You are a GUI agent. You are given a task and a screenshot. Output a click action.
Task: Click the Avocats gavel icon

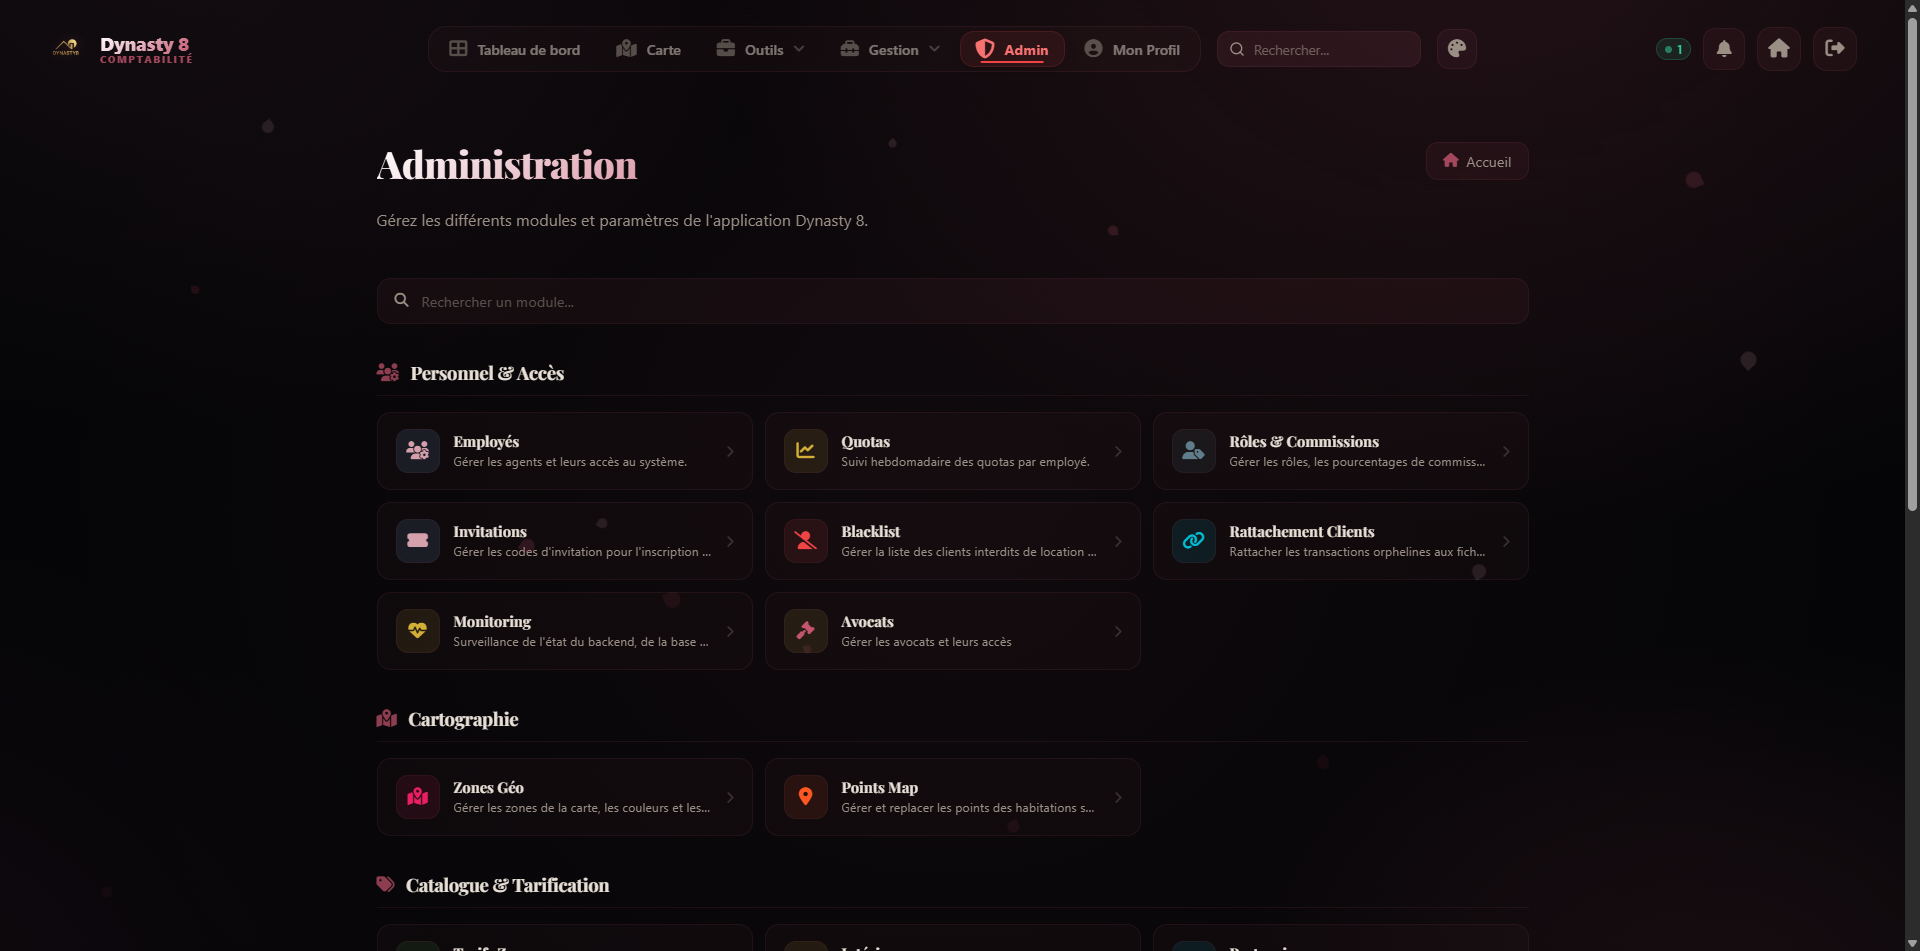[805, 631]
